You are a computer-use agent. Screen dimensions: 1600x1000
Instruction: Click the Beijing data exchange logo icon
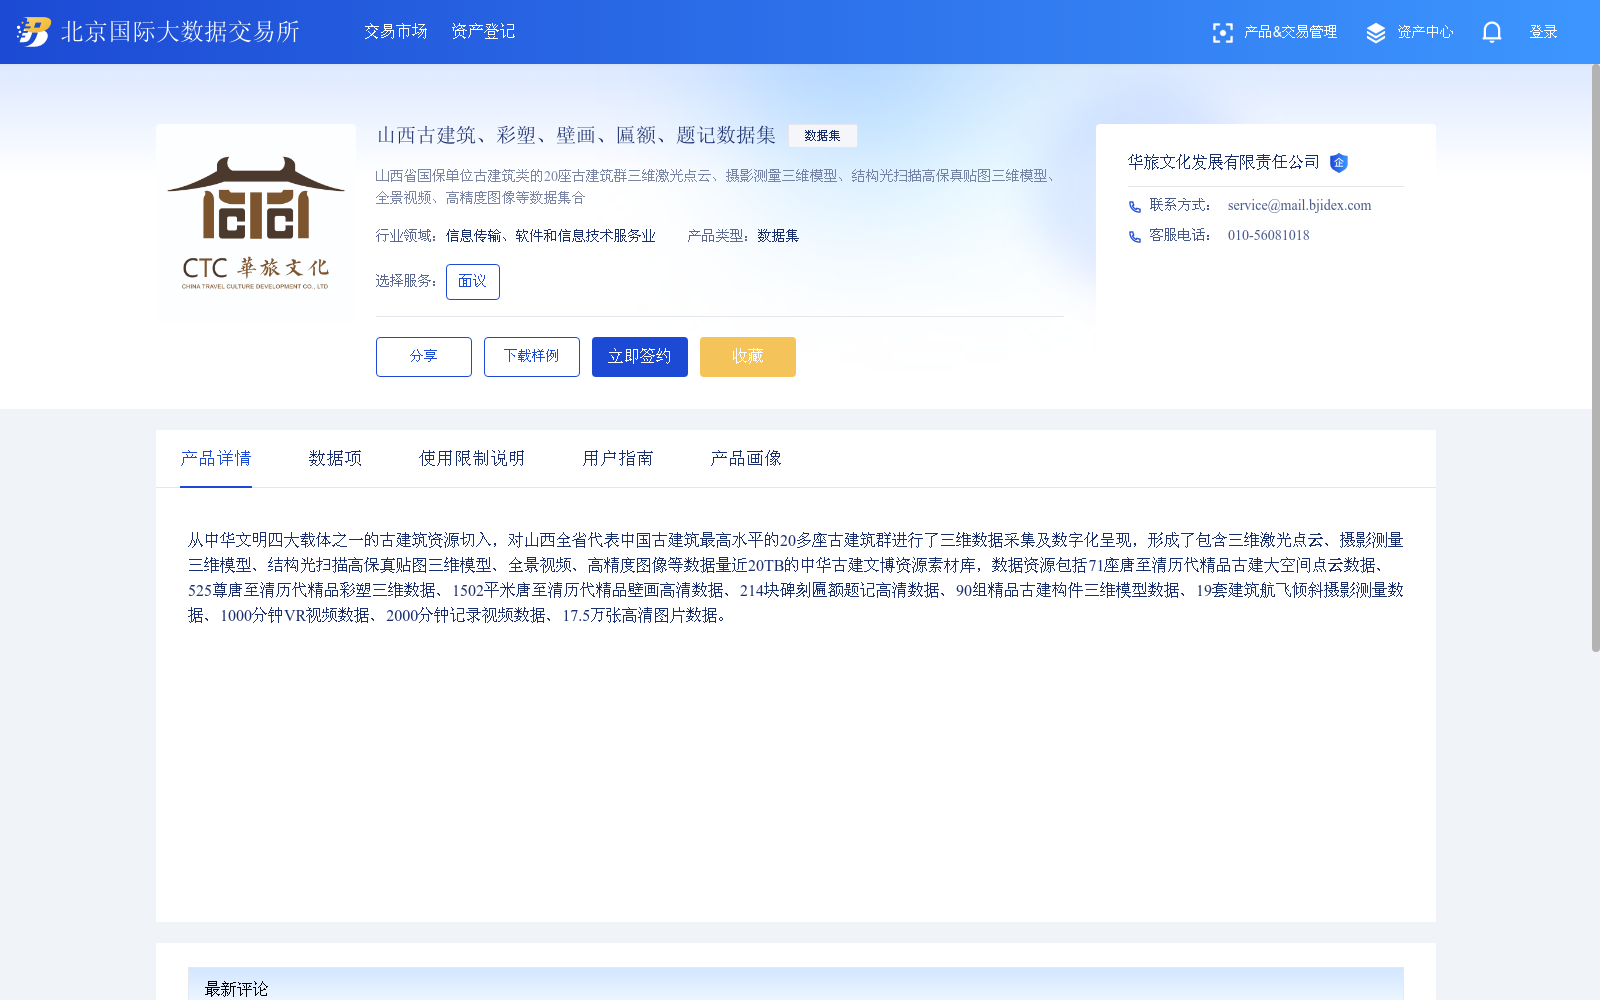click(34, 32)
